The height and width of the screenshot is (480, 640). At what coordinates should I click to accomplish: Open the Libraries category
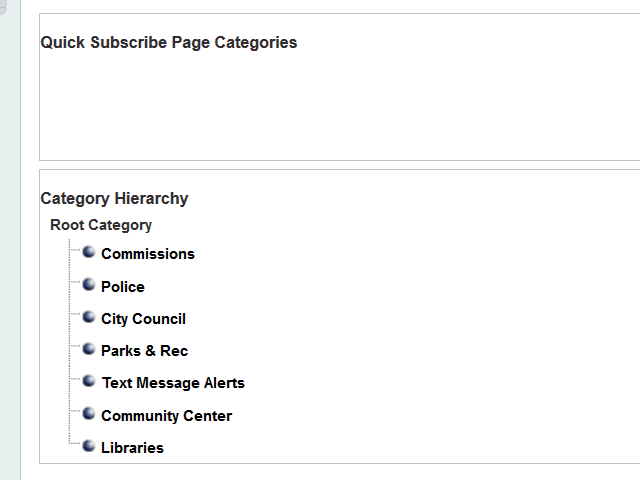click(x=132, y=448)
